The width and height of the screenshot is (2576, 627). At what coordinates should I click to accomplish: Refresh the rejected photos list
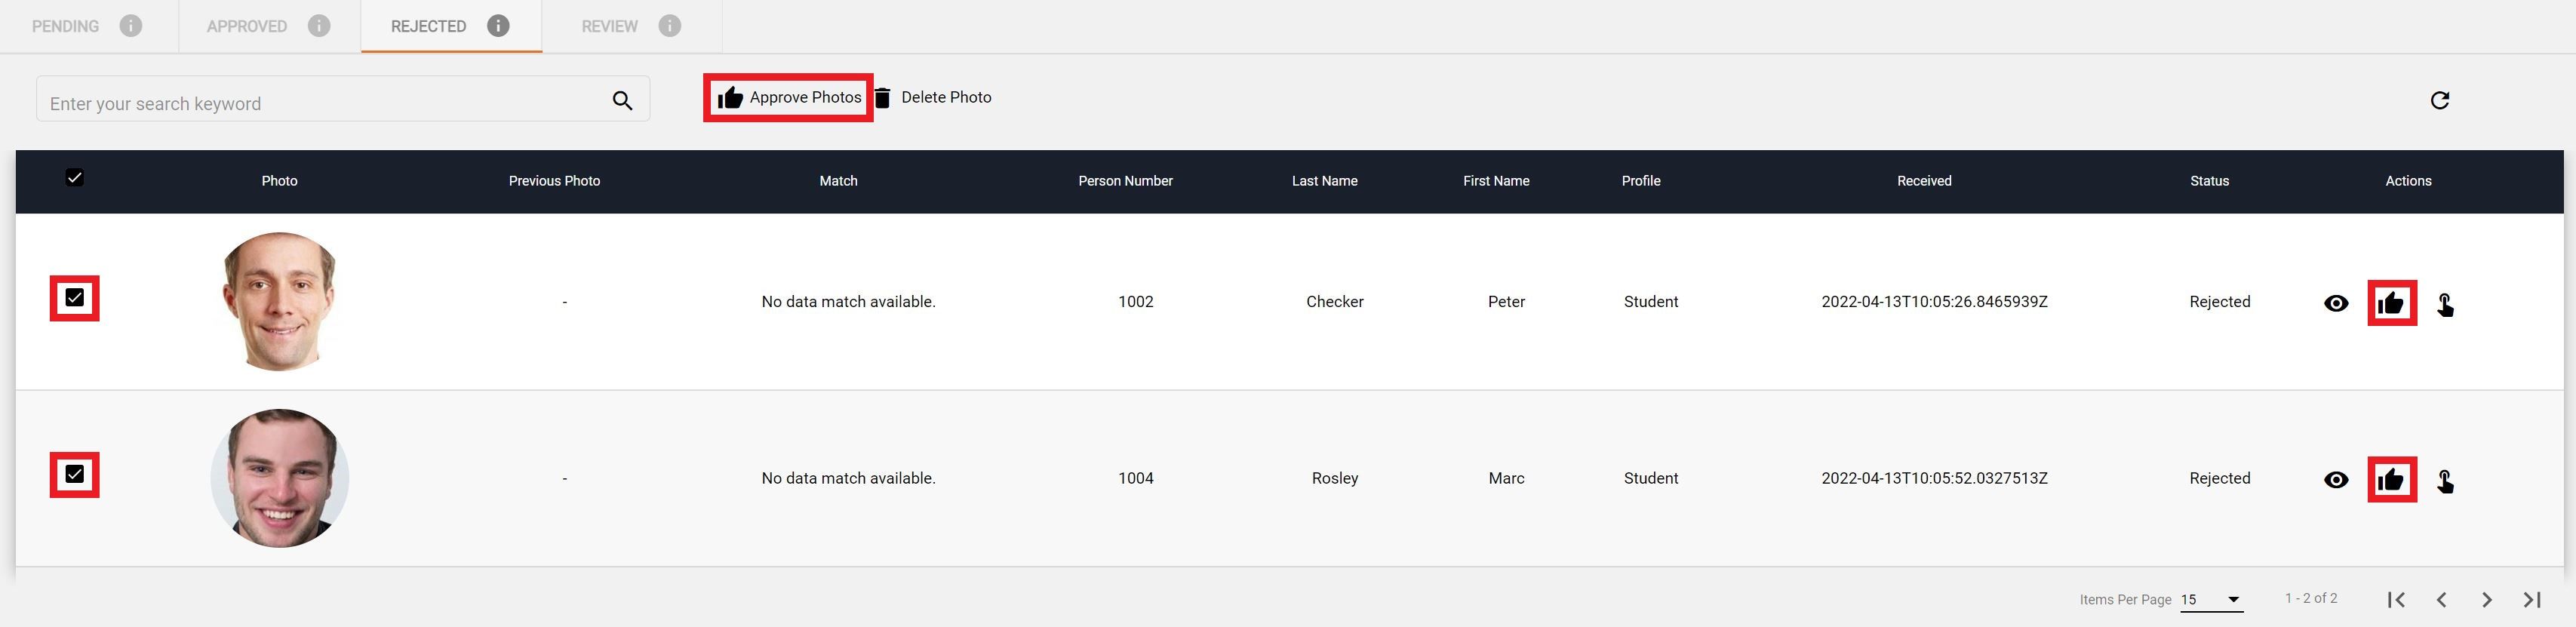[2439, 100]
